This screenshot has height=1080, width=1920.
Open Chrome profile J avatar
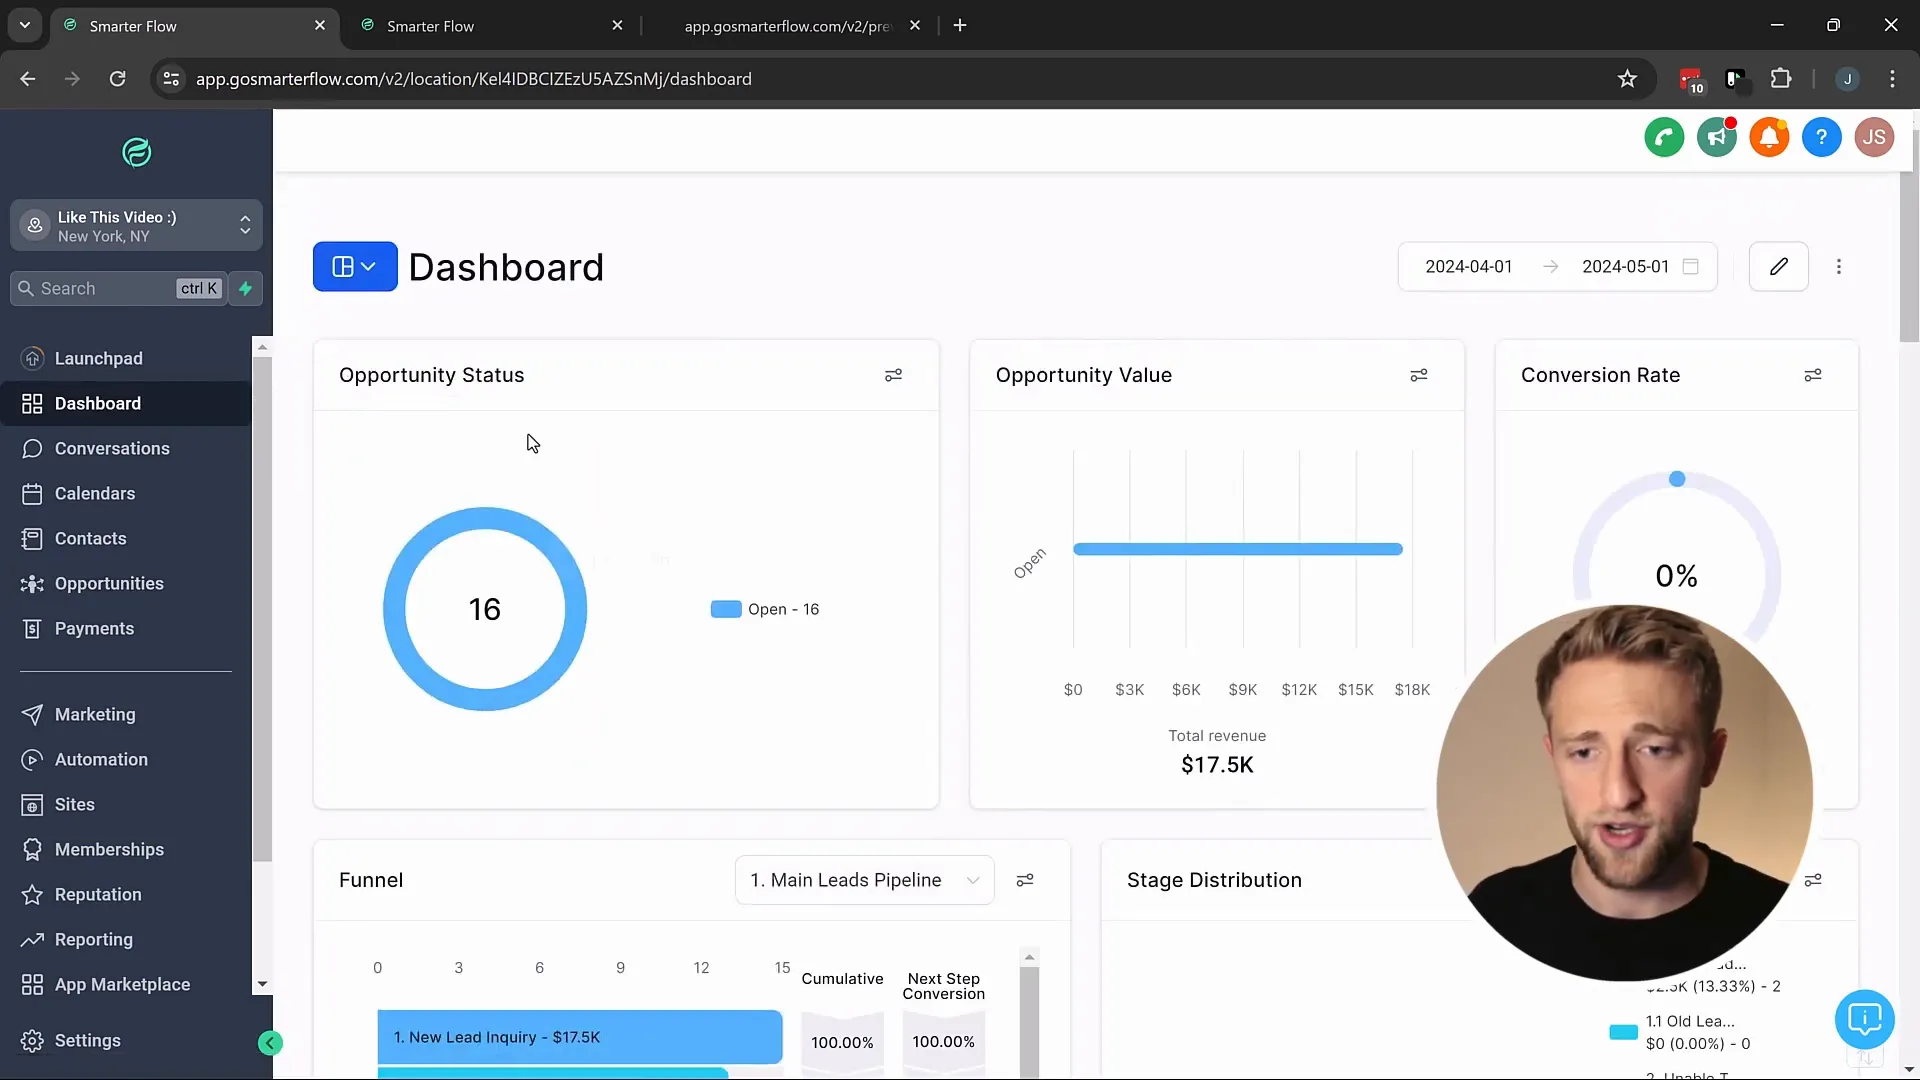click(x=1847, y=79)
